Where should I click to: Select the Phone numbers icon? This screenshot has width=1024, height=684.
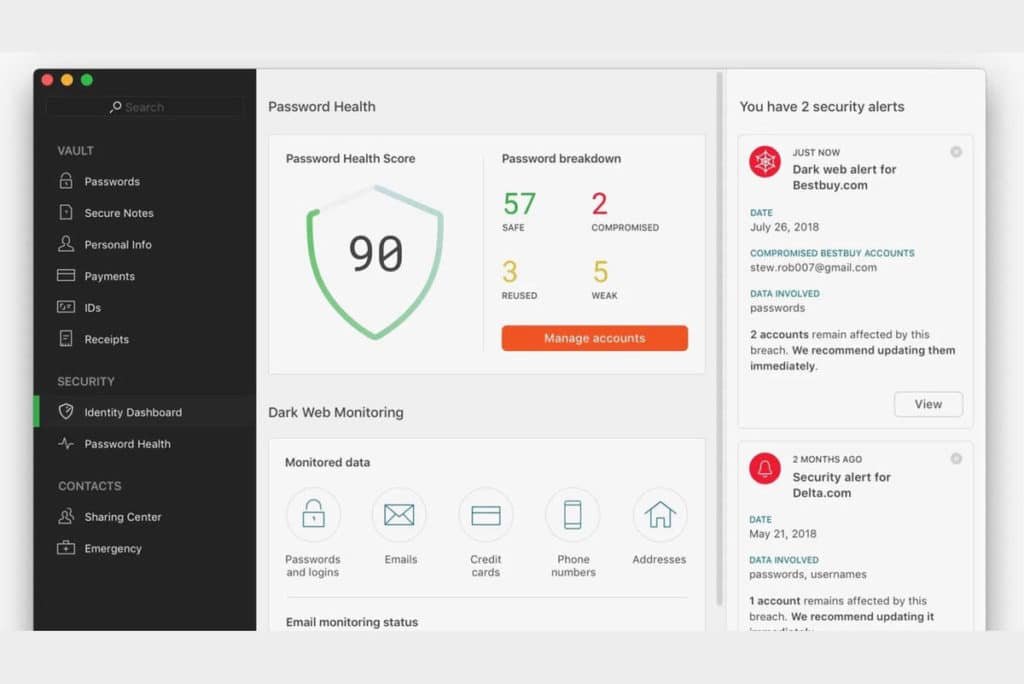tap(572, 515)
